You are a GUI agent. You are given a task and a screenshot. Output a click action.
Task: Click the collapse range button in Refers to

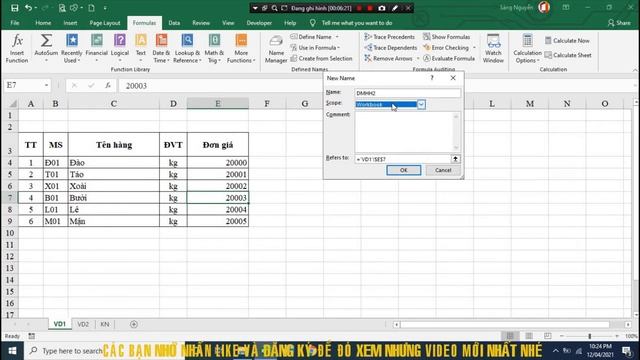pos(455,159)
